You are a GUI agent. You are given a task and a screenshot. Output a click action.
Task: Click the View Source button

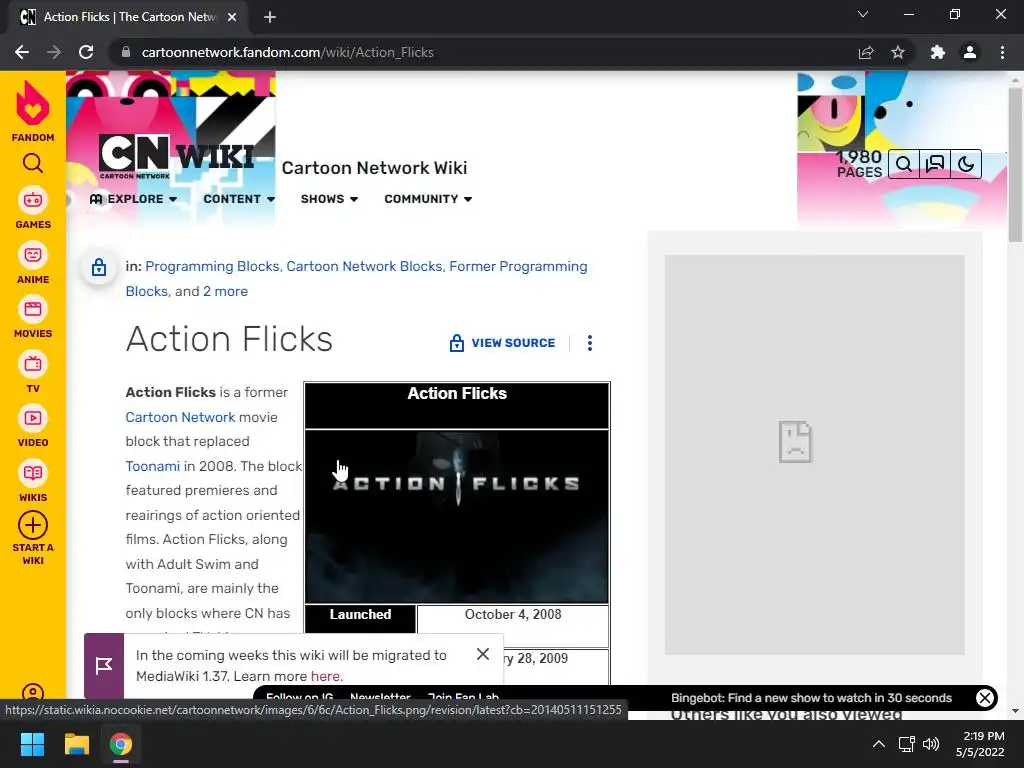pos(502,343)
